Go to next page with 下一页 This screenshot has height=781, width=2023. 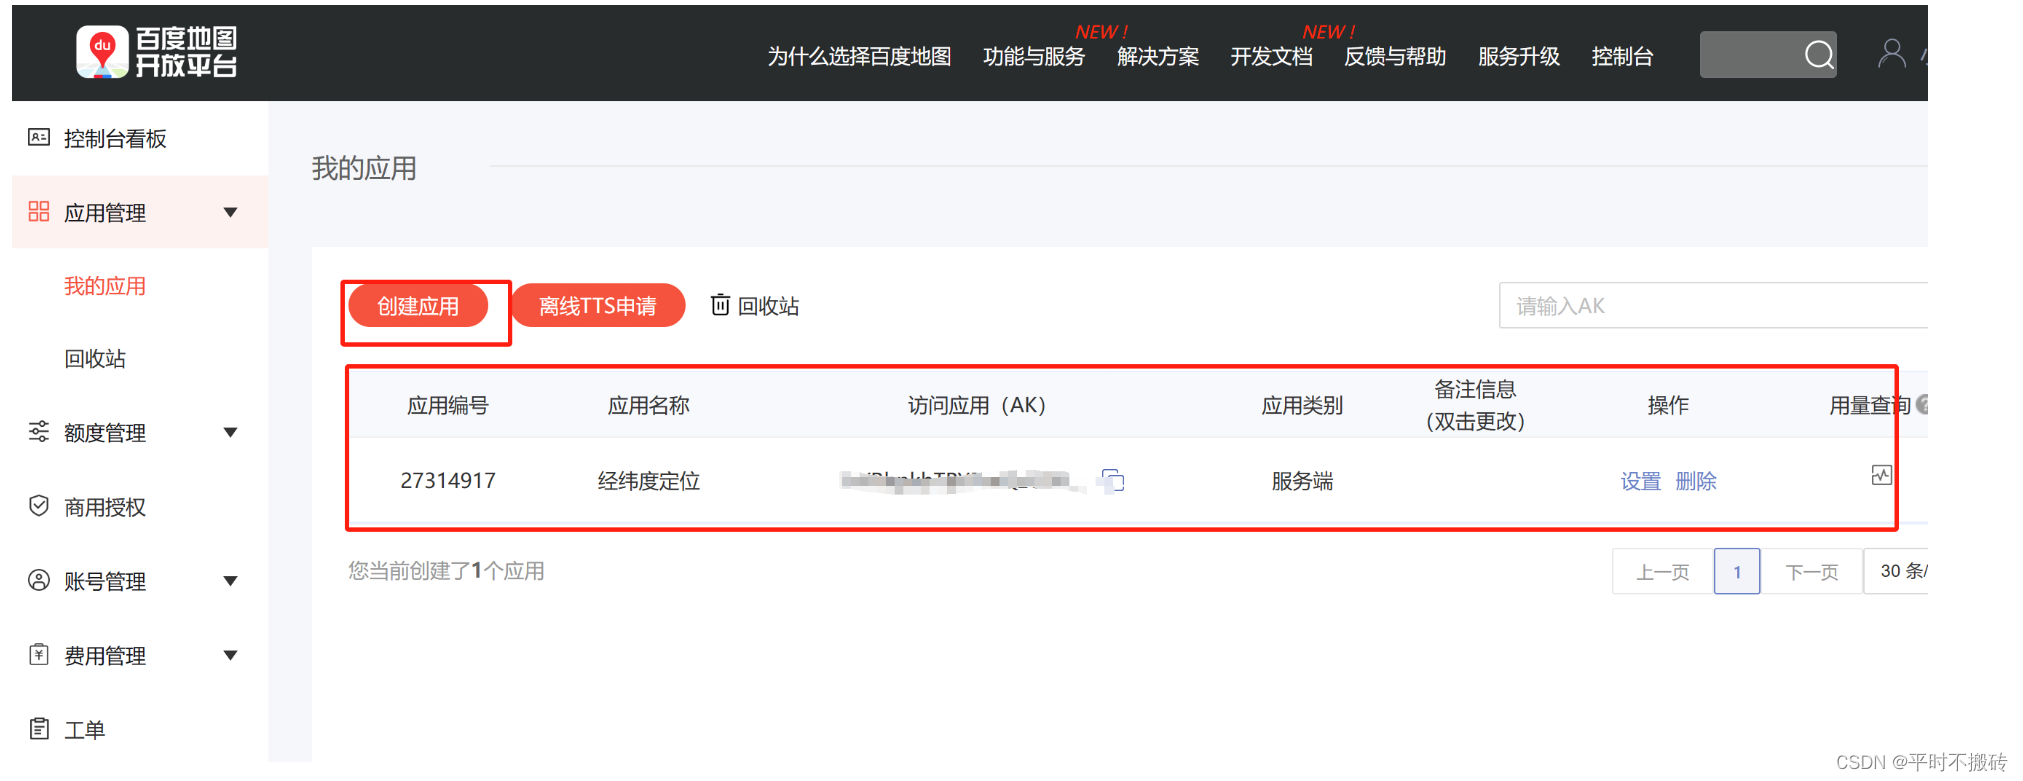coord(1812,571)
